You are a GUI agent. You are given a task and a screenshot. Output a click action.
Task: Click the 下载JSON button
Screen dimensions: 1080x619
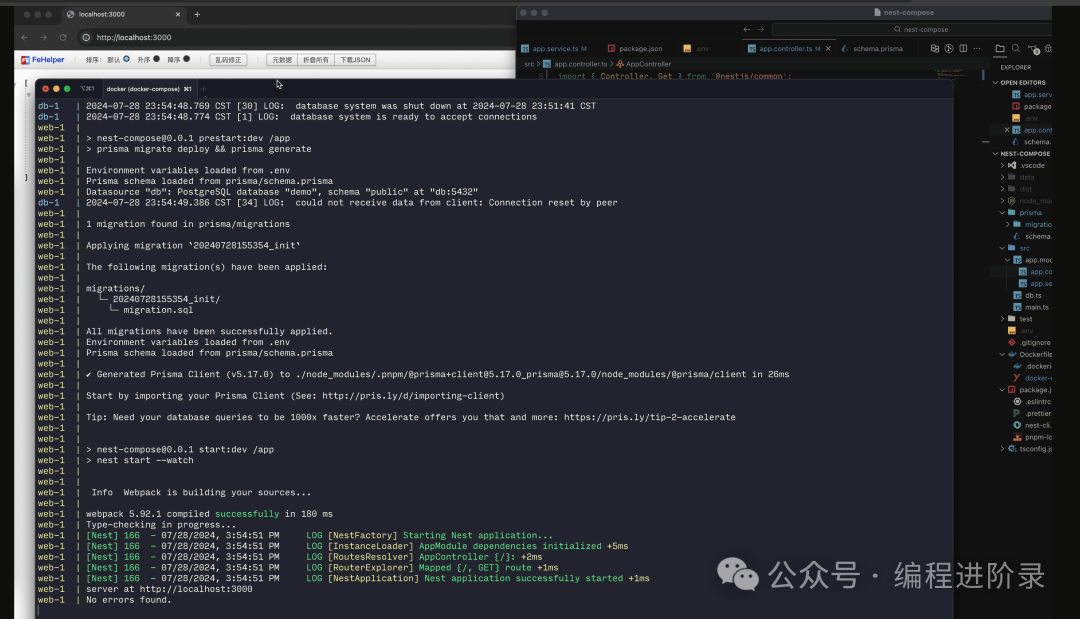[355, 60]
